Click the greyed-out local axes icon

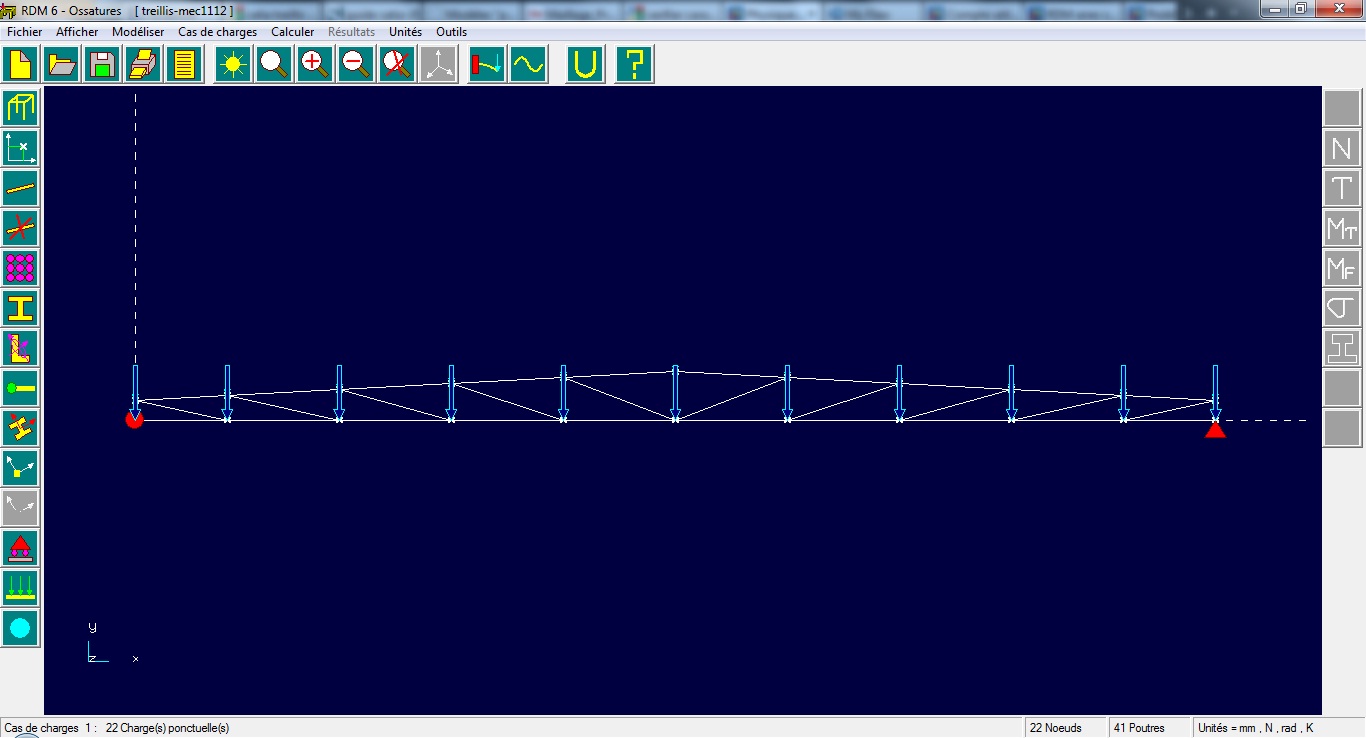click(x=21, y=508)
